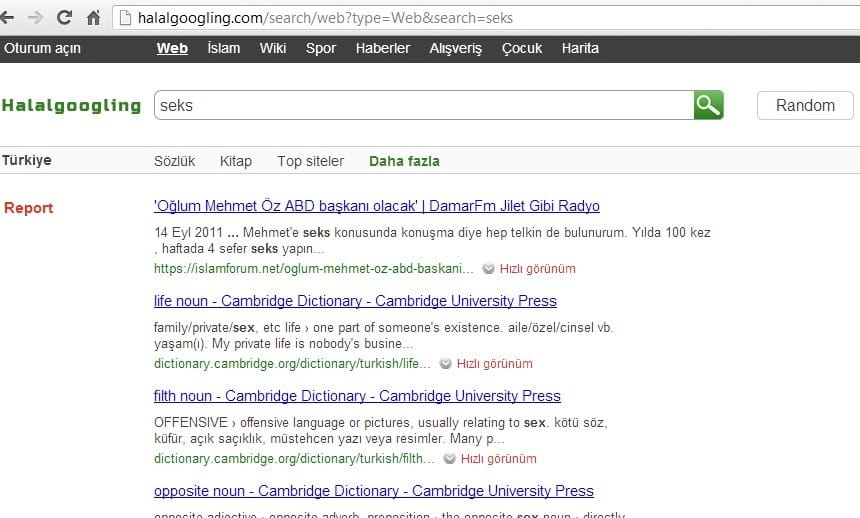The height and width of the screenshot is (518, 860).
Task: Open the Kitap filter
Action: tap(235, 161)
